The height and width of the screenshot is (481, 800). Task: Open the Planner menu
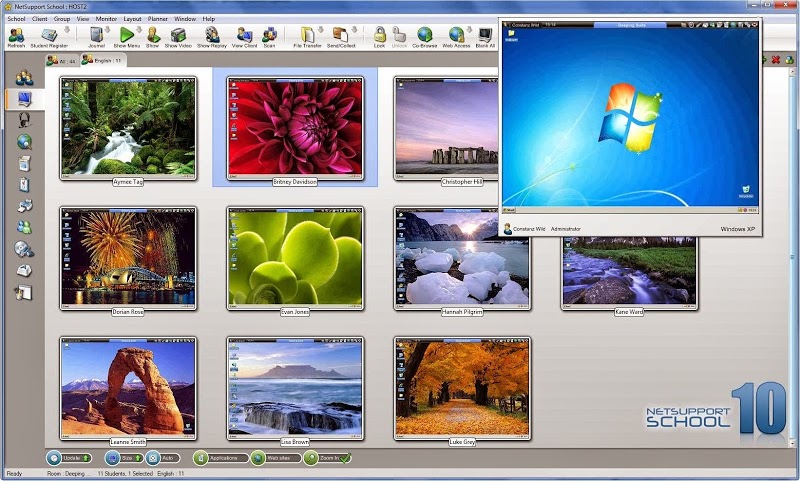coord(158,19)
